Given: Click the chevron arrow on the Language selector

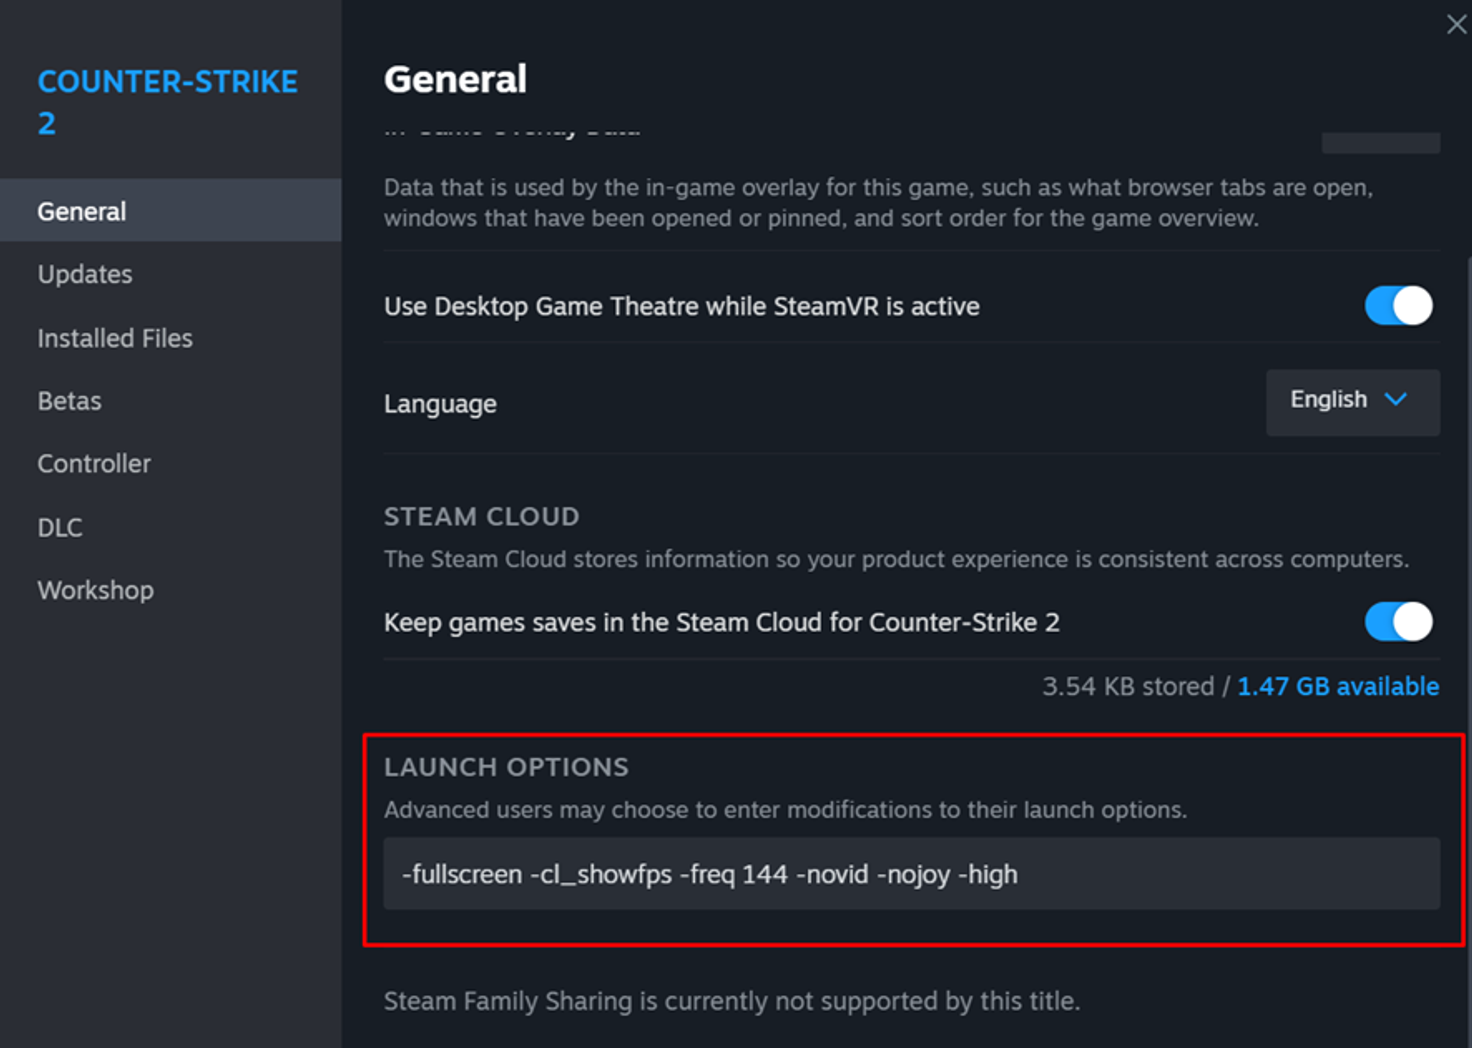Looking at the screenshot, I should point(1394,402).
